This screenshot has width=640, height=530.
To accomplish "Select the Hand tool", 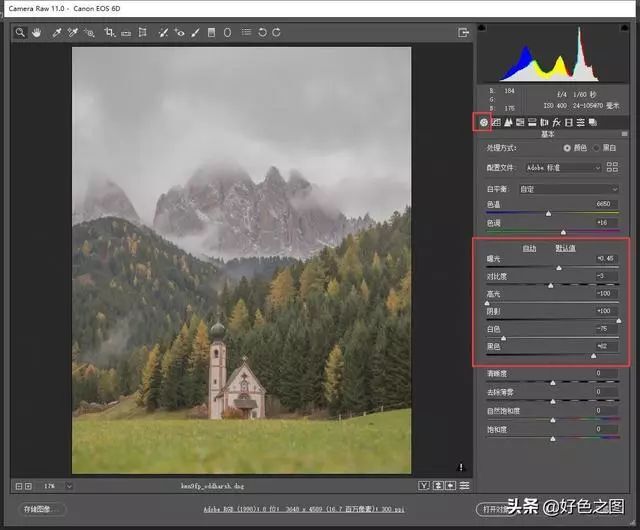I will tap(37, 33).
